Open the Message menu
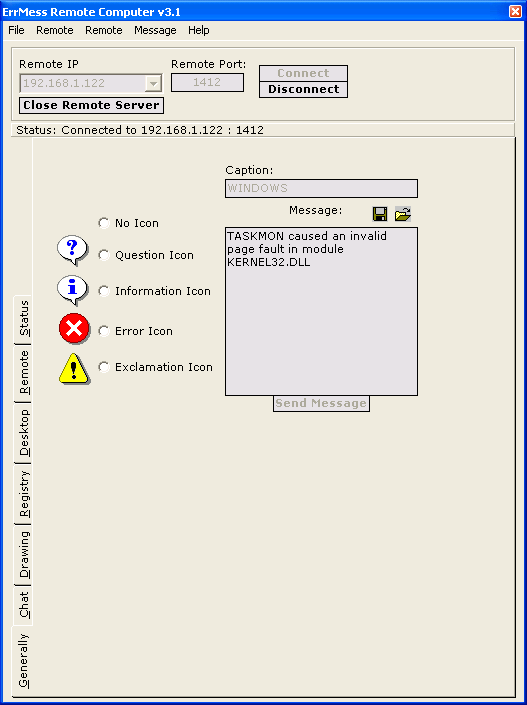Screen dimensions: 527x705 click(x=155, y=30)
